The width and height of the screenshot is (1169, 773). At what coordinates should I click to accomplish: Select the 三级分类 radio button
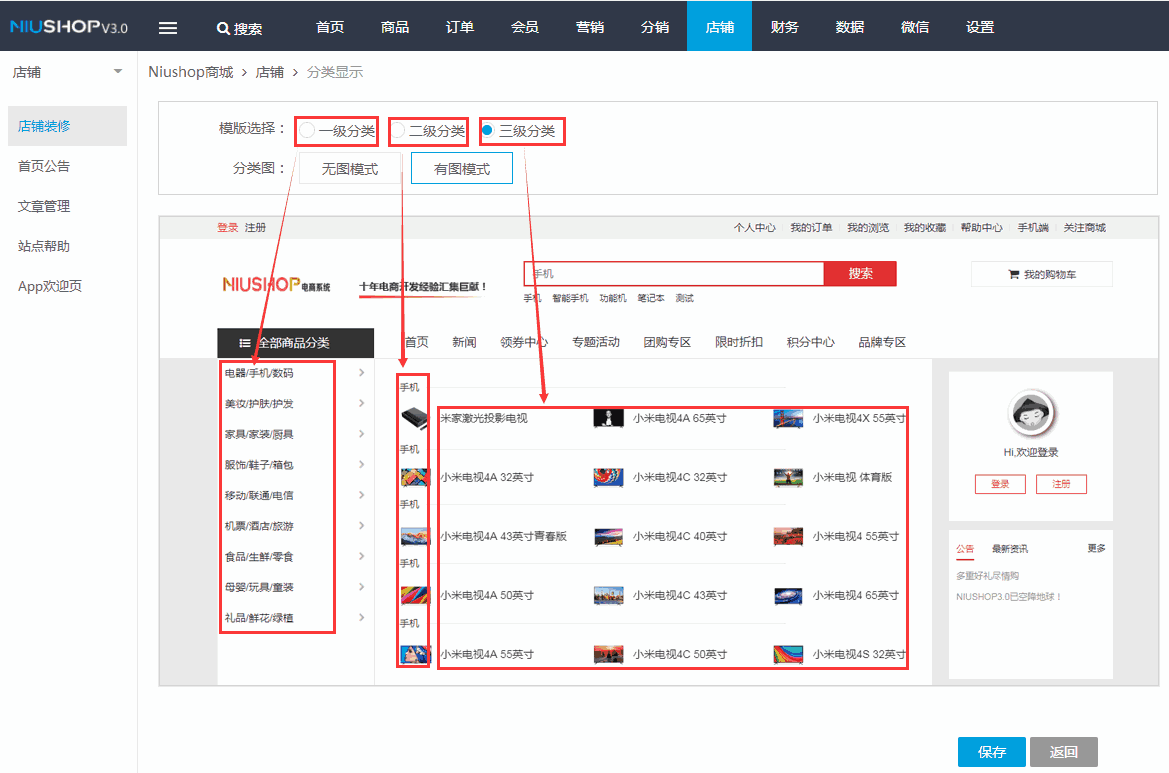tap(488, 130)
